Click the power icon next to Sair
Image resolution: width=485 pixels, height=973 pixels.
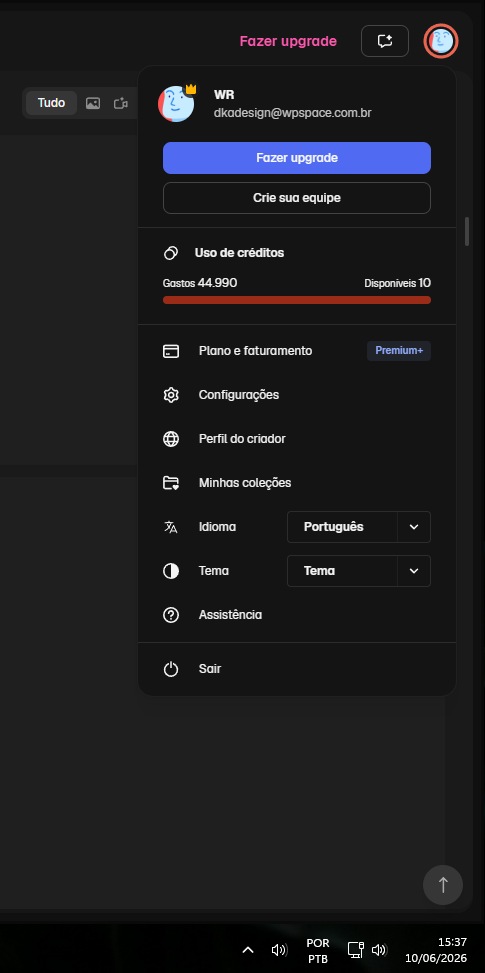171,670
